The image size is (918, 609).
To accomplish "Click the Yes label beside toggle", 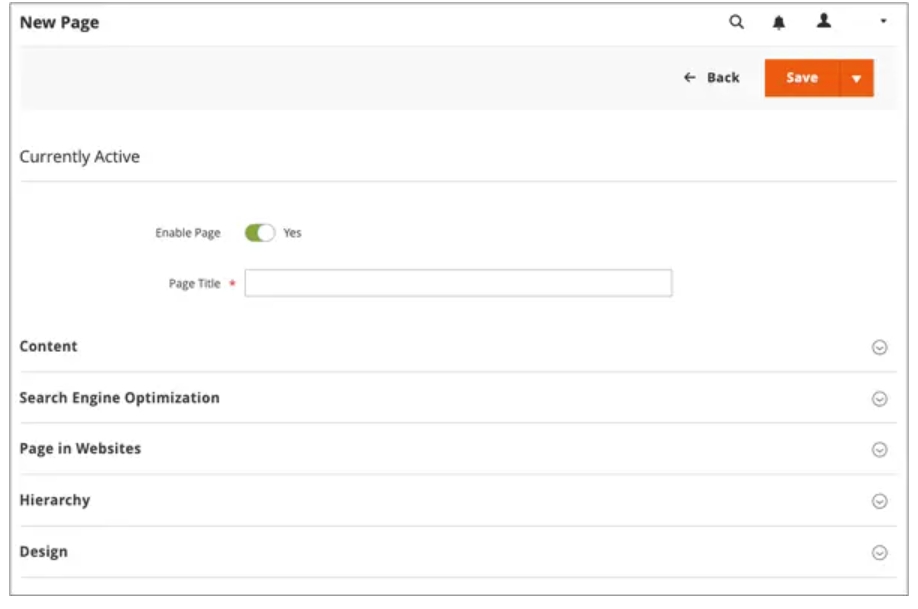I will 292,233.
